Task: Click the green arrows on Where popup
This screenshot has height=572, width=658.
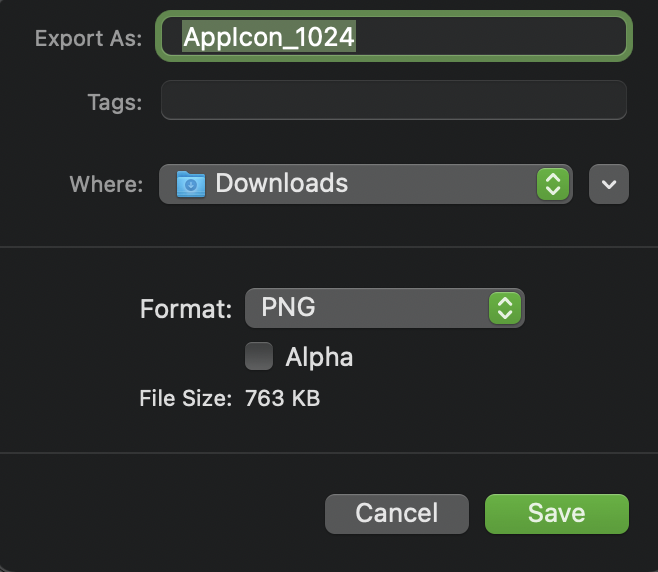Action: tap(553, 184)
